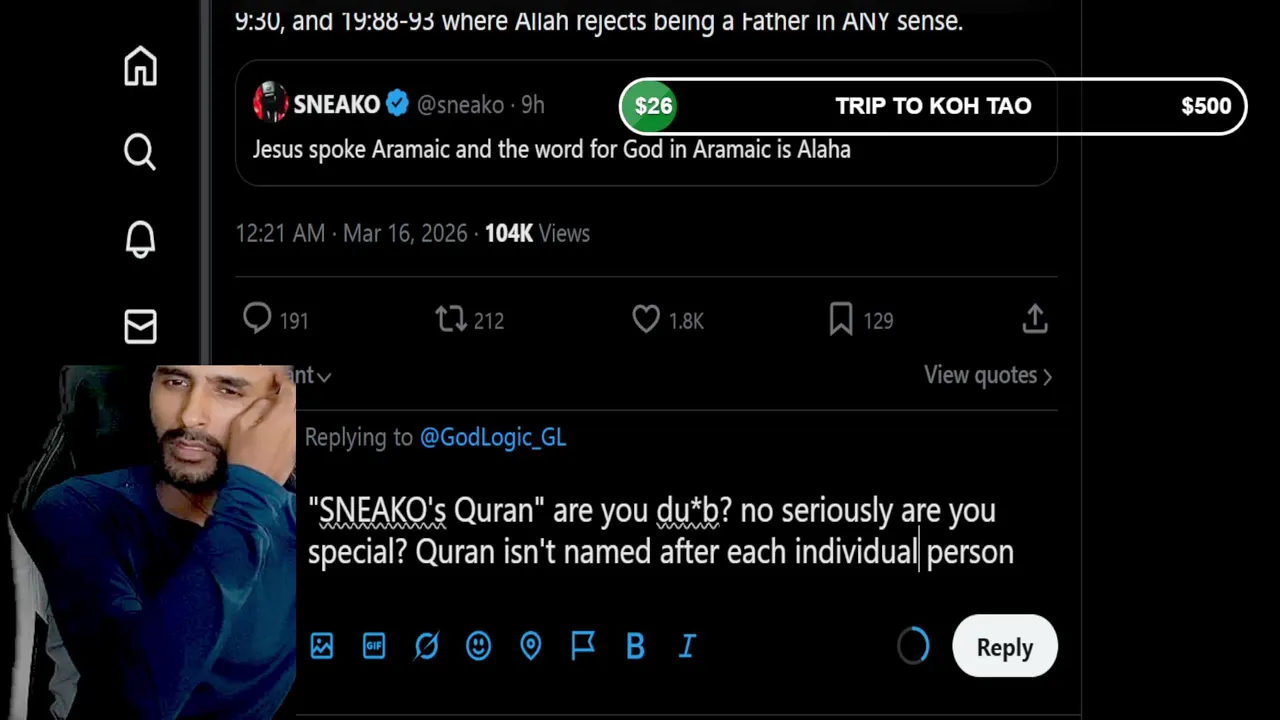
Task: Open the GIF picker in reply toolbar
Action: 374,646
